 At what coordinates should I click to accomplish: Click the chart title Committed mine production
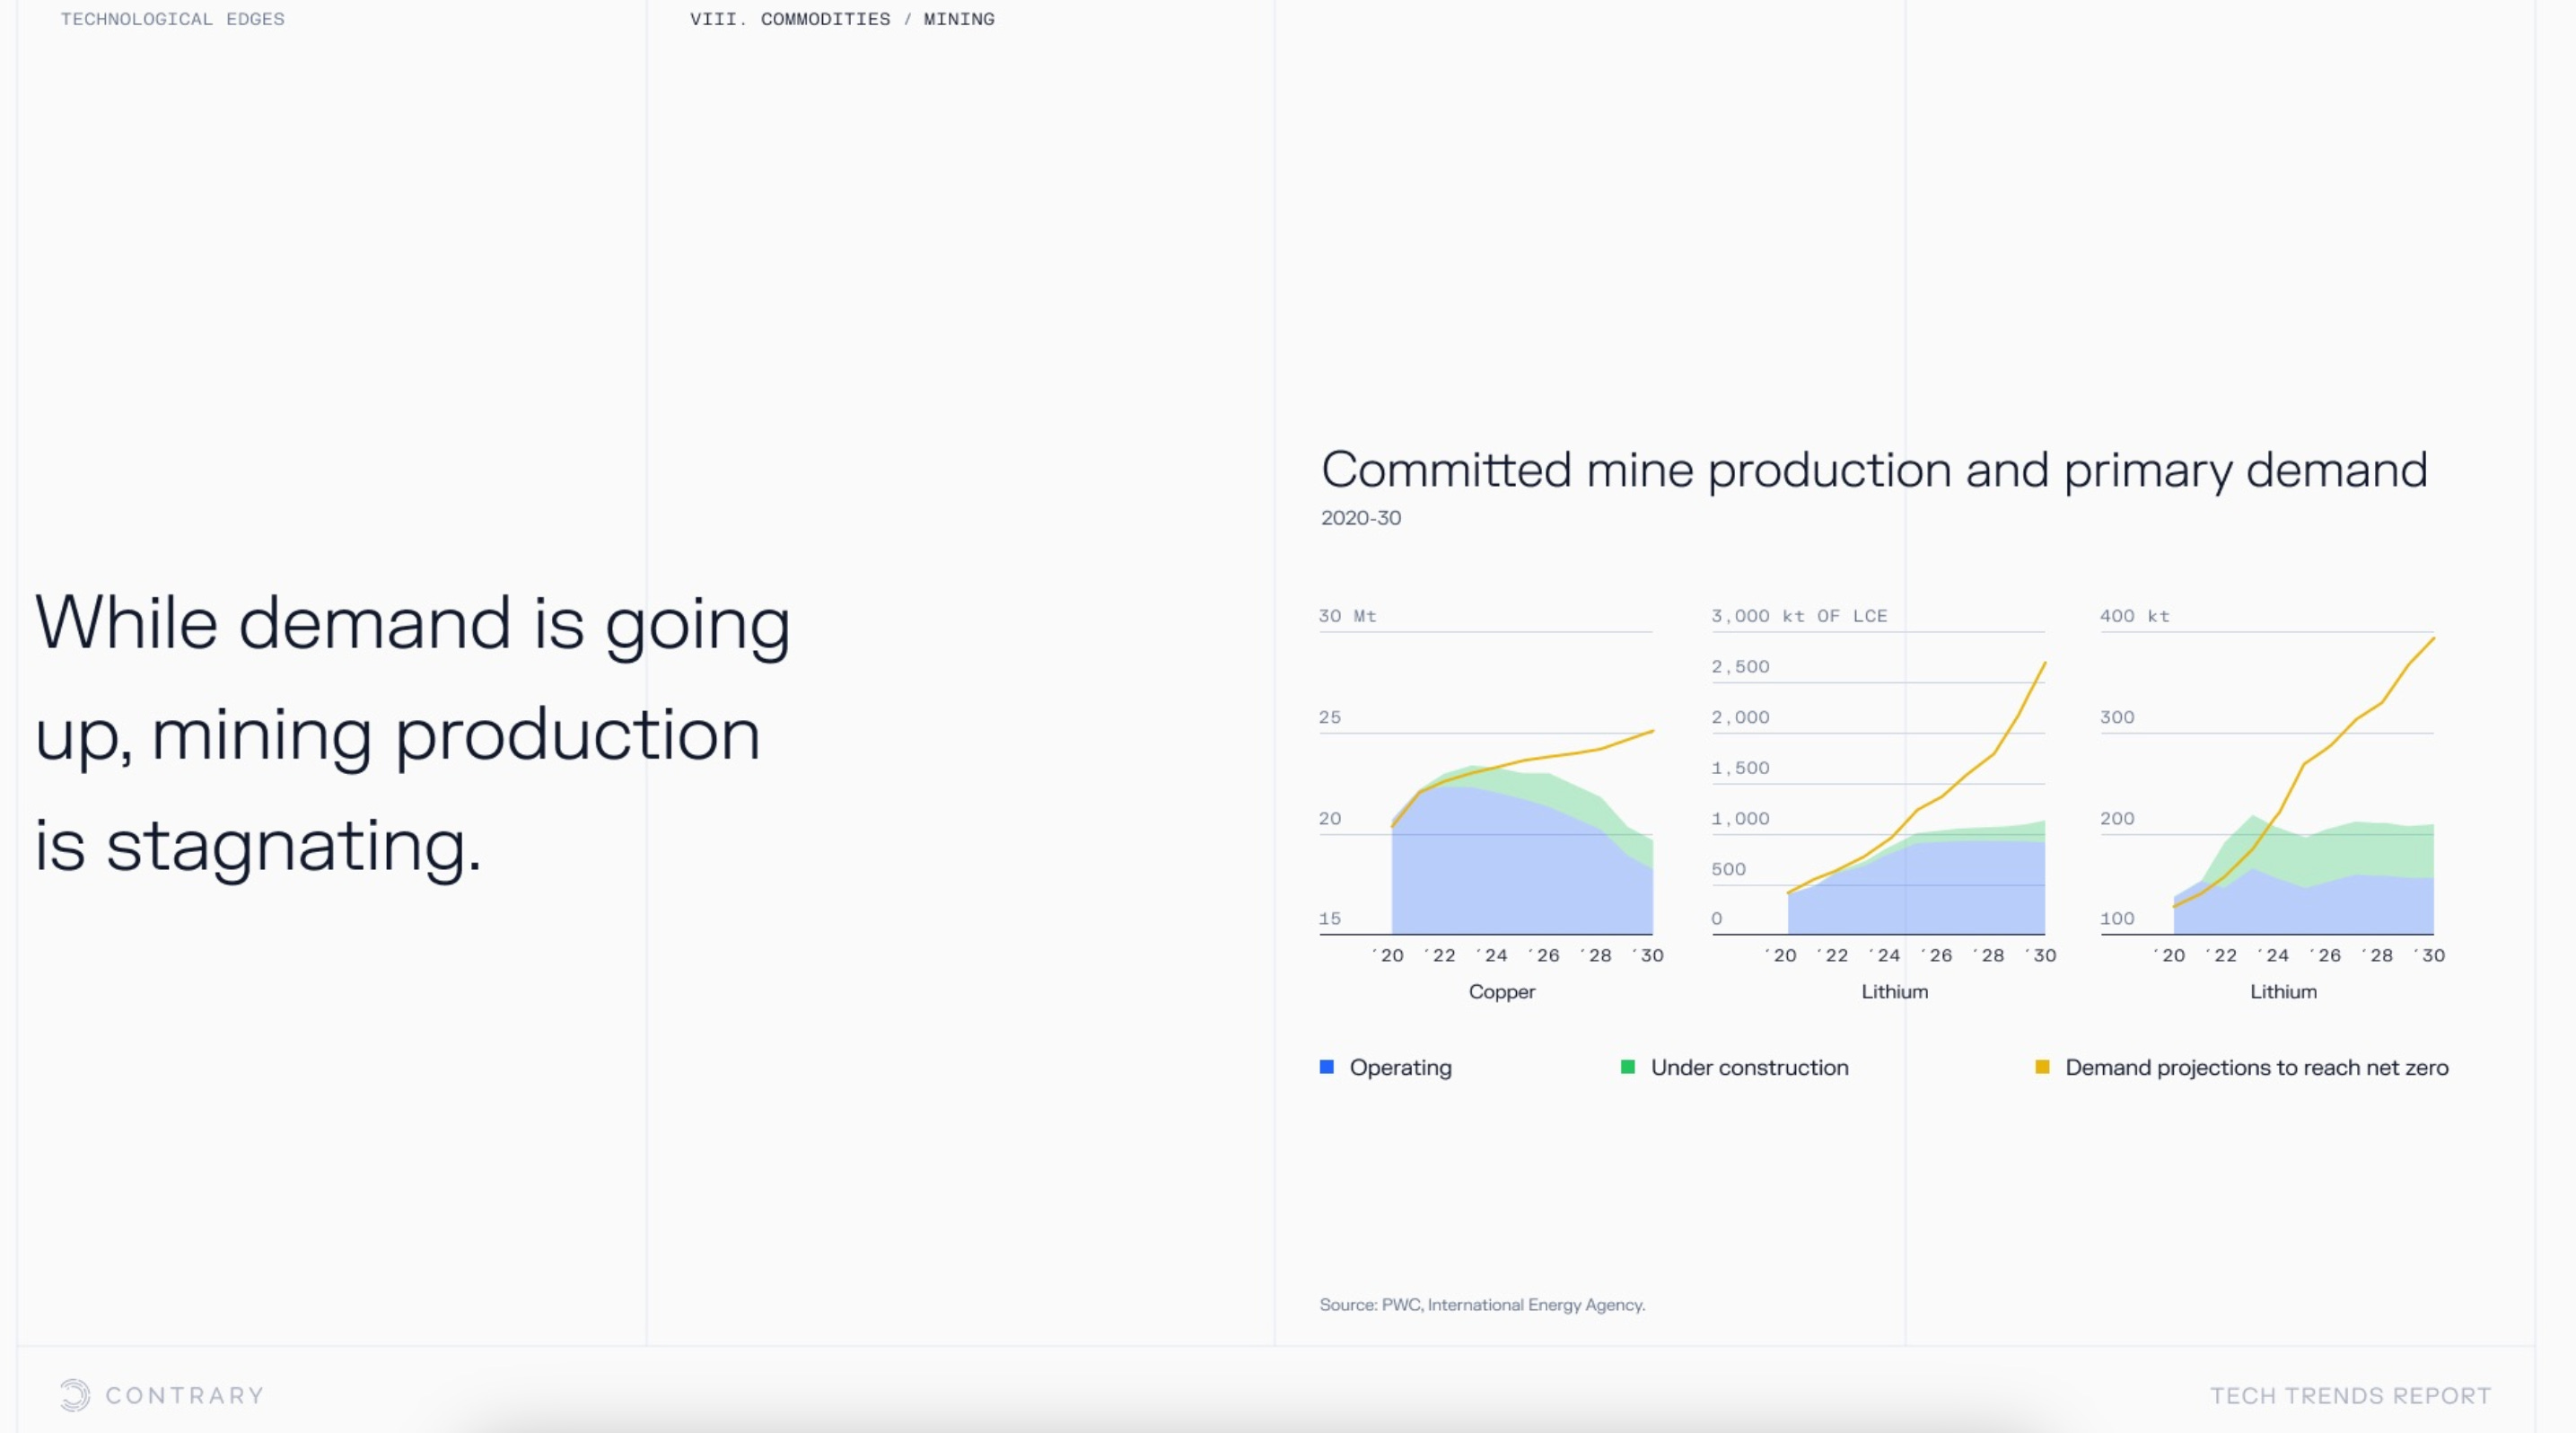point(1873,470)
